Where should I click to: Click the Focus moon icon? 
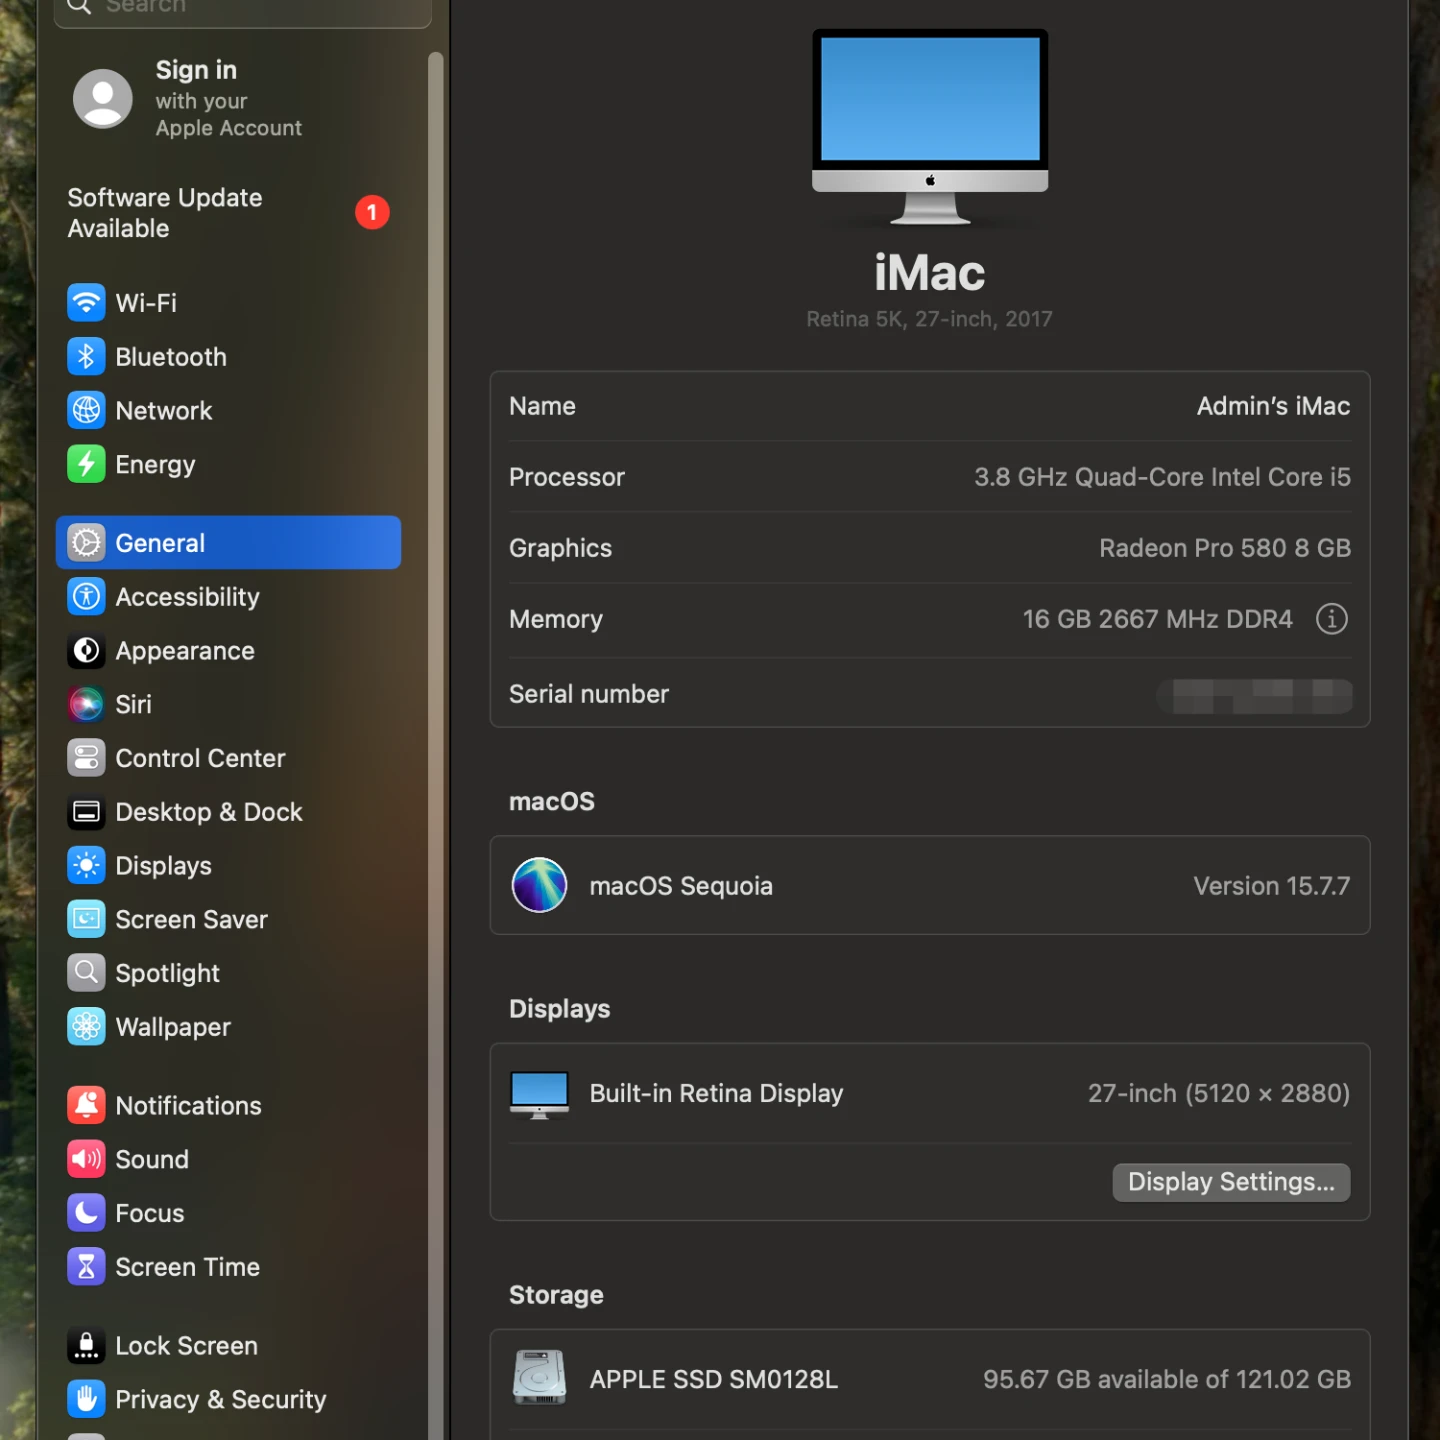86,1213
